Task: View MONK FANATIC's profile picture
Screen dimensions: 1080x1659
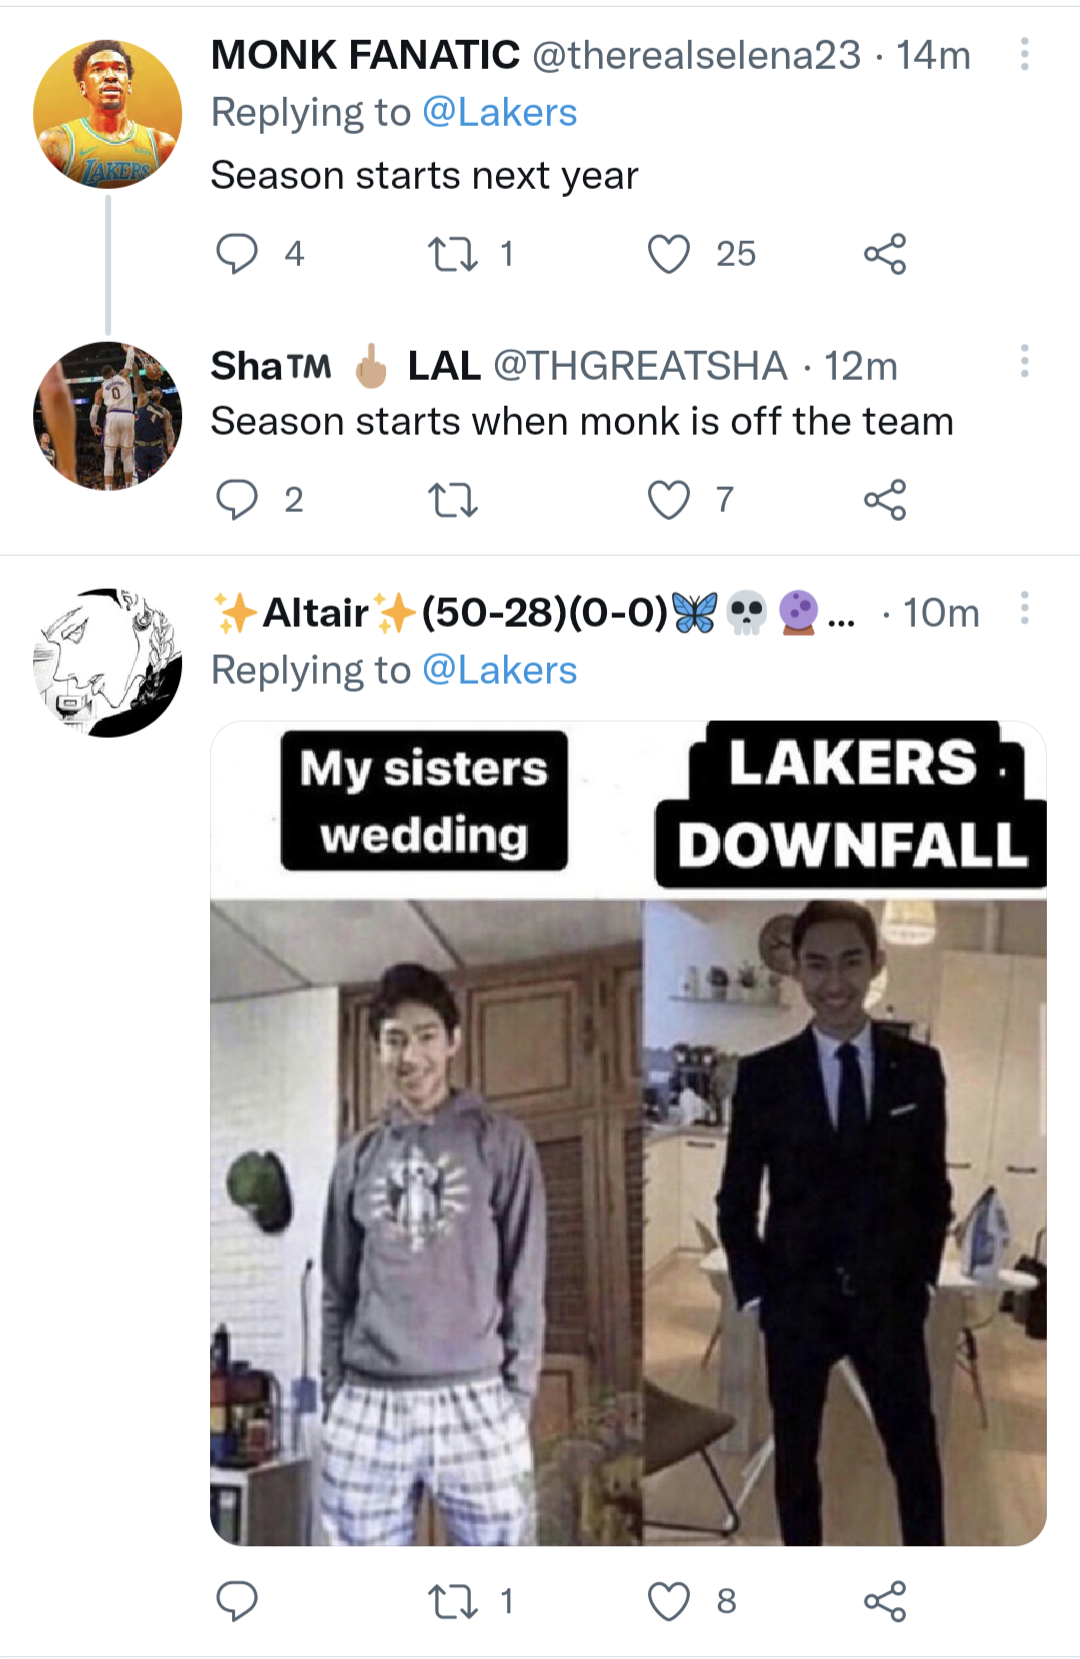Action: tap(108, 114)
